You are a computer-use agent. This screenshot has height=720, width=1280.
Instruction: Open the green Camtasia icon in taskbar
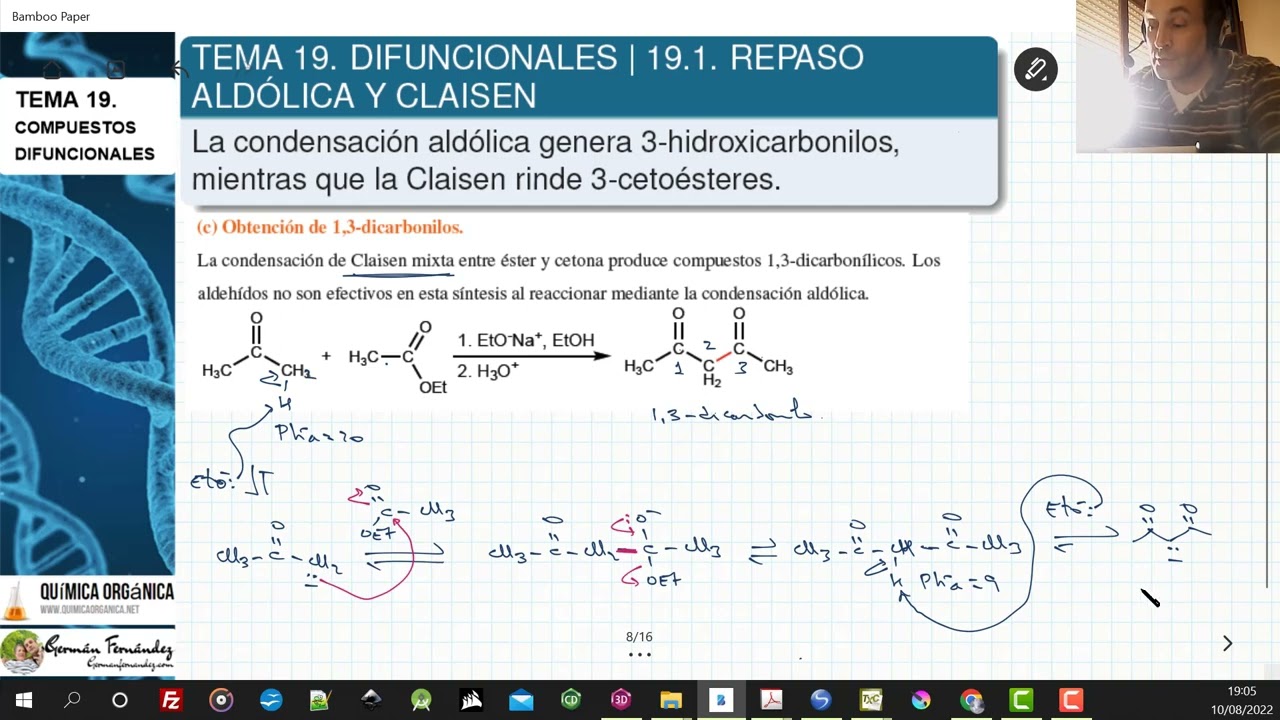pyautogui.click(x=1021, y=700)
